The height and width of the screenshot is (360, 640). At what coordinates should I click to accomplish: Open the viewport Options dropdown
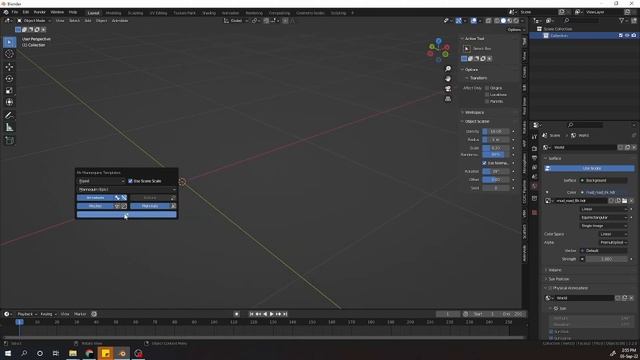(x=515, y=29)
